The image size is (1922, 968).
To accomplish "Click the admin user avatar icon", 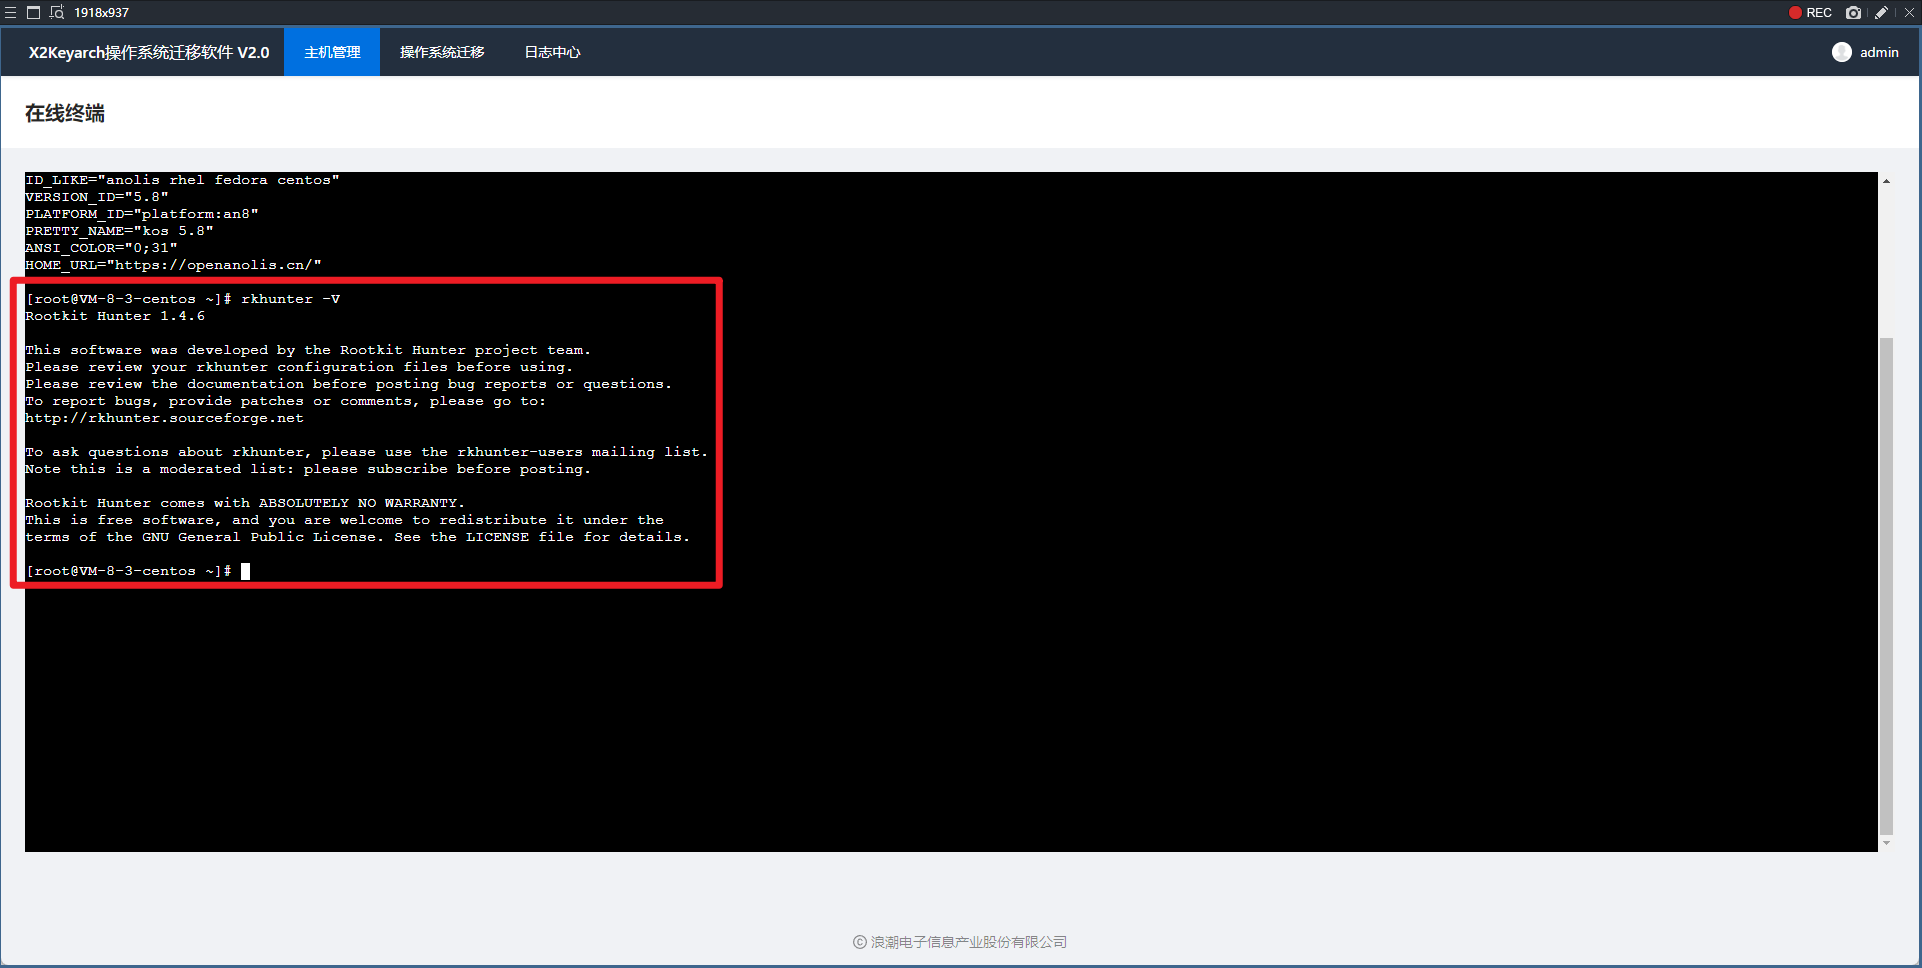I will tap(1841, 52).
